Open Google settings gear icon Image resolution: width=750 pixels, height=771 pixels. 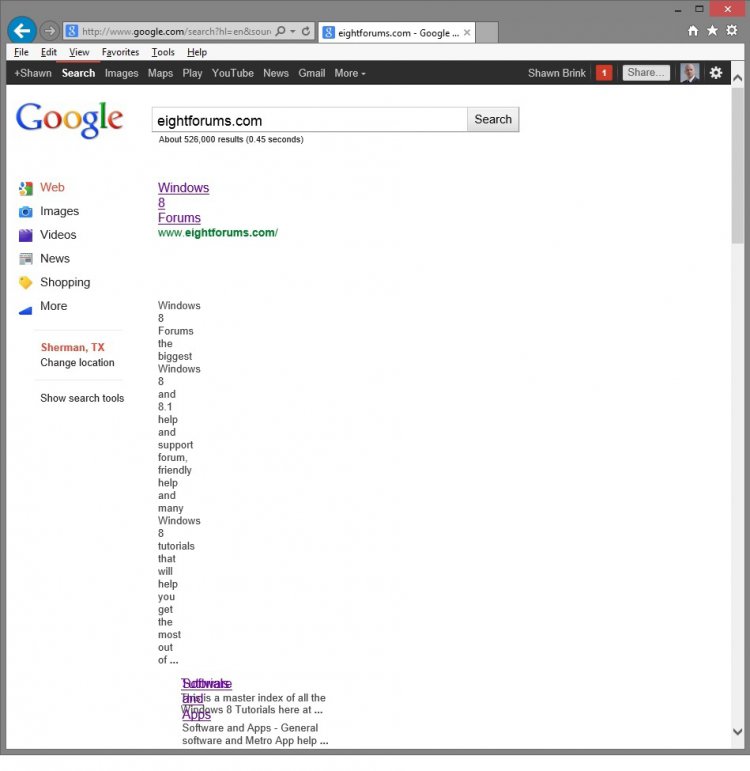(x=716, y=73)
